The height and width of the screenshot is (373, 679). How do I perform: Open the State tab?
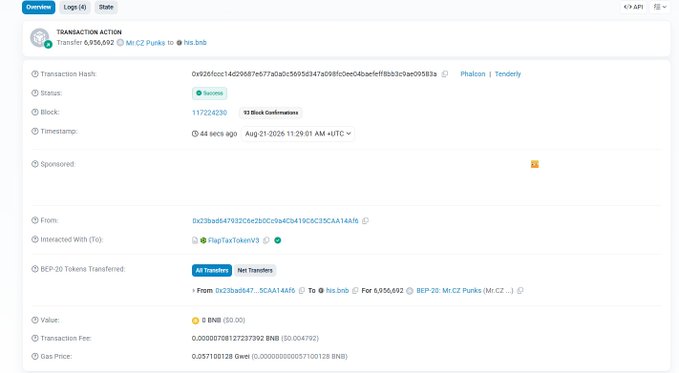106,7
